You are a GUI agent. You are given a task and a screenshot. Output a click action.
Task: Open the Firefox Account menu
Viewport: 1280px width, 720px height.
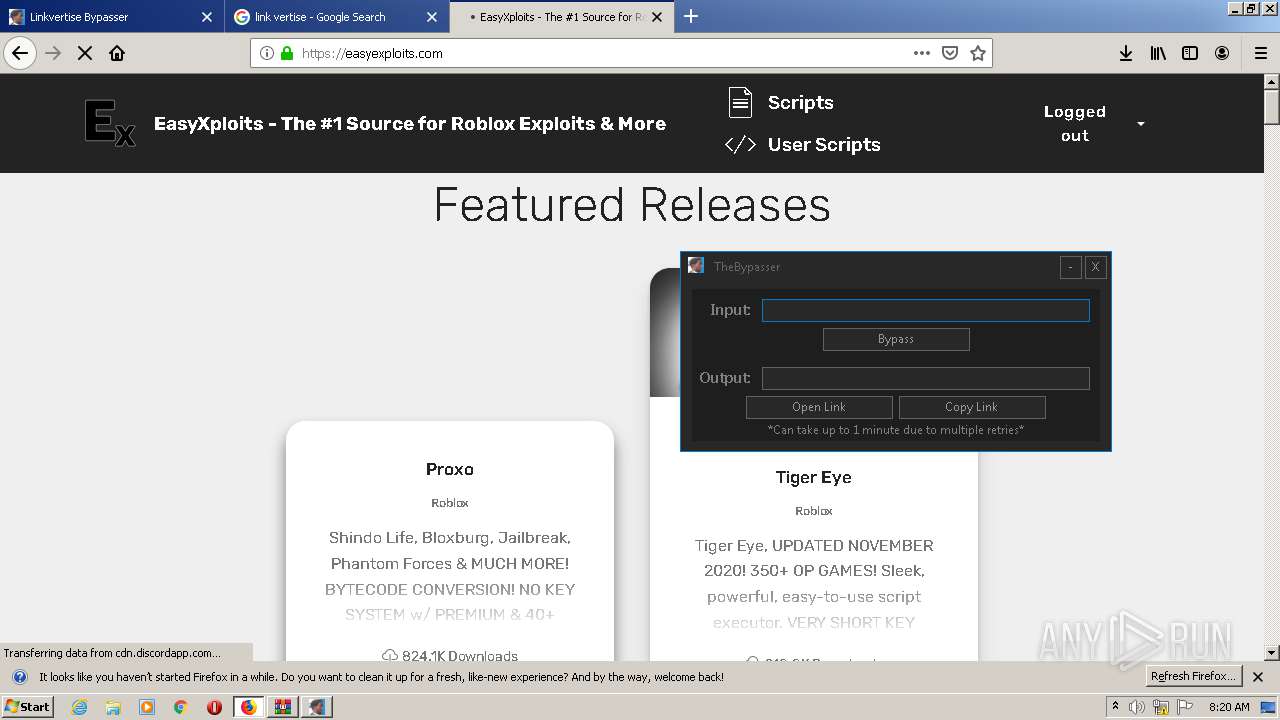(x=1222, y=53)
